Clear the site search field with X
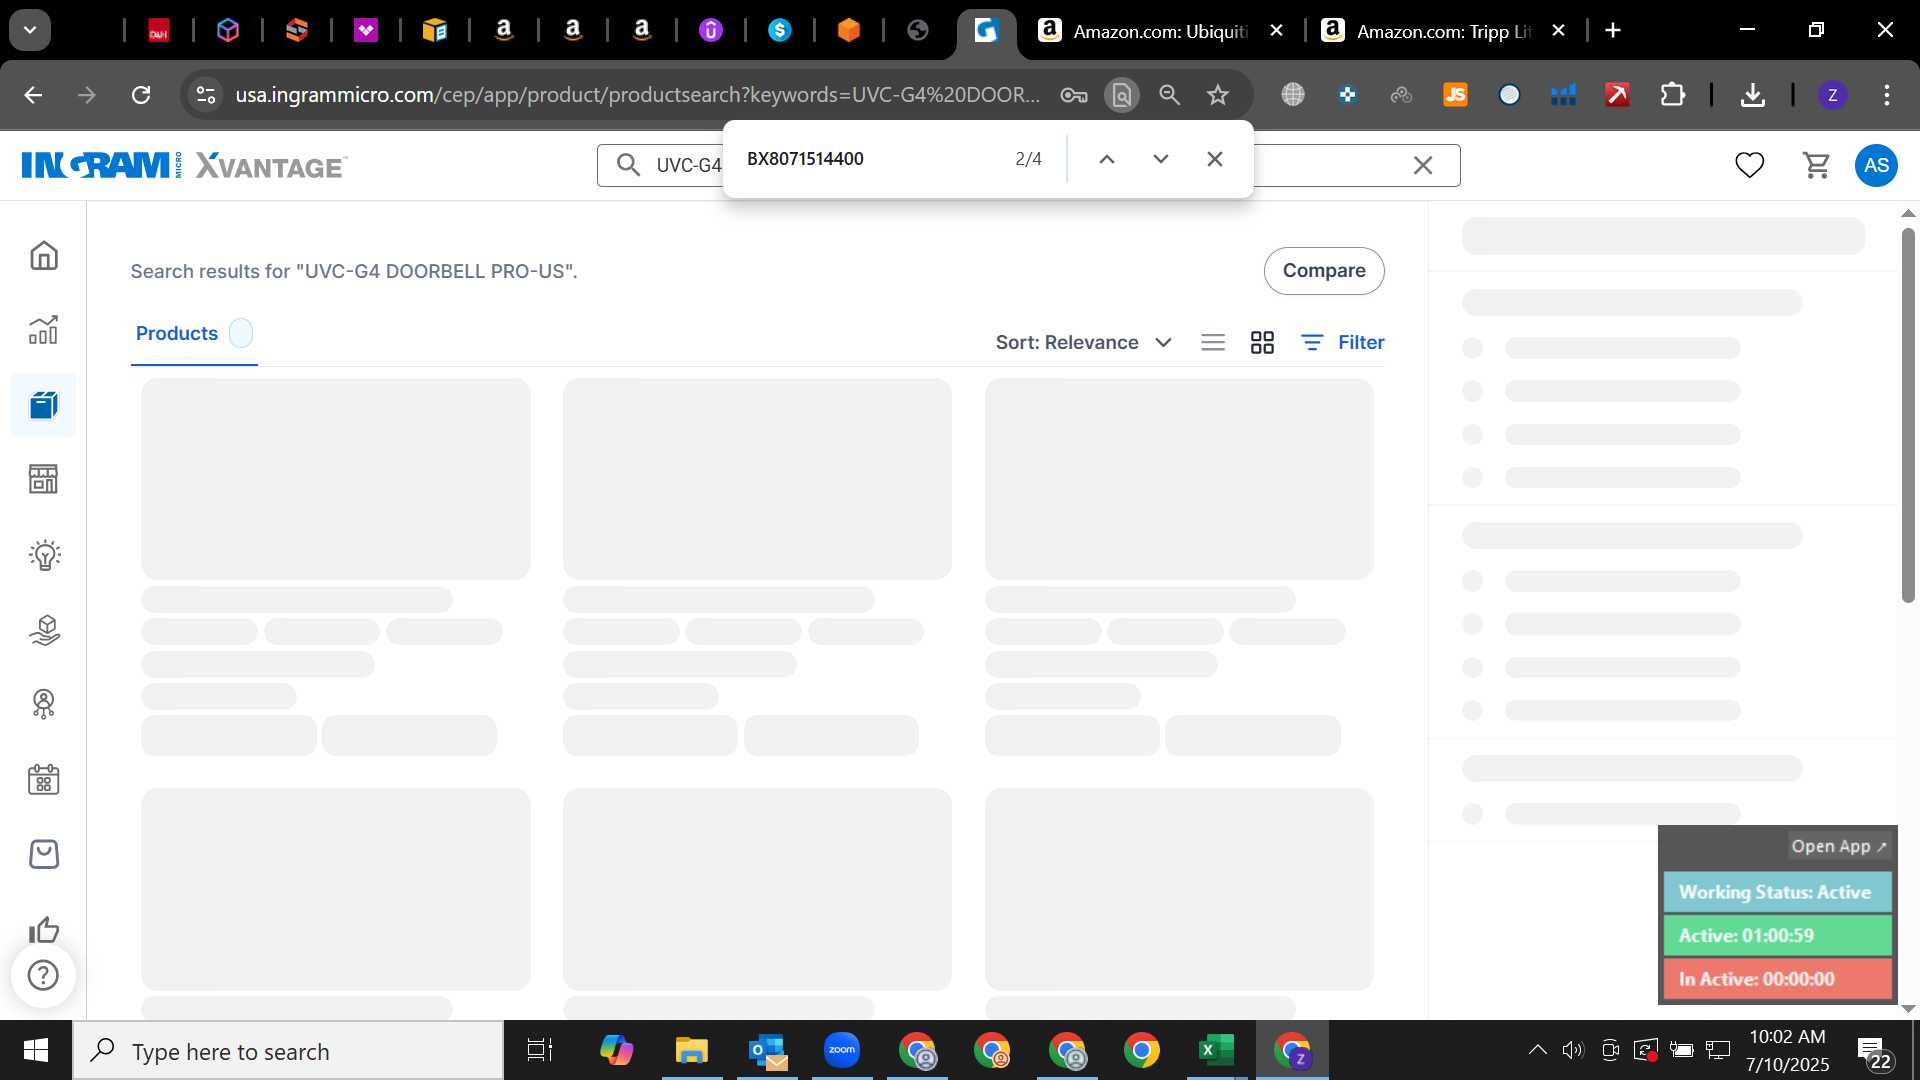 (x=1422, y=165)
